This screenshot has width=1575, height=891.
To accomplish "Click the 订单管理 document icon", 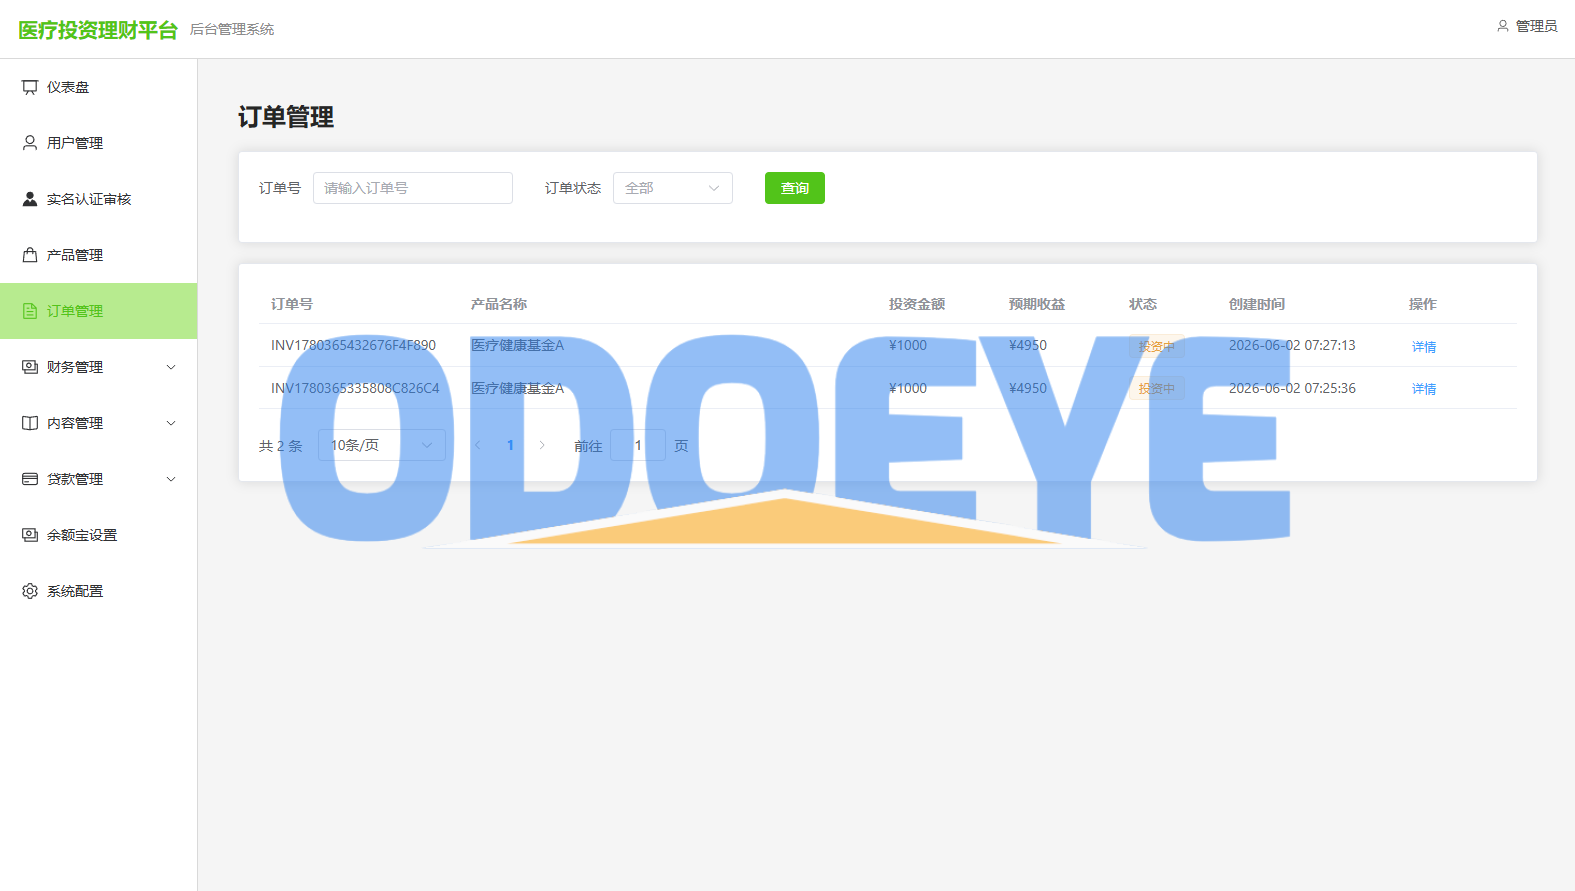I will tap(30, 311).
